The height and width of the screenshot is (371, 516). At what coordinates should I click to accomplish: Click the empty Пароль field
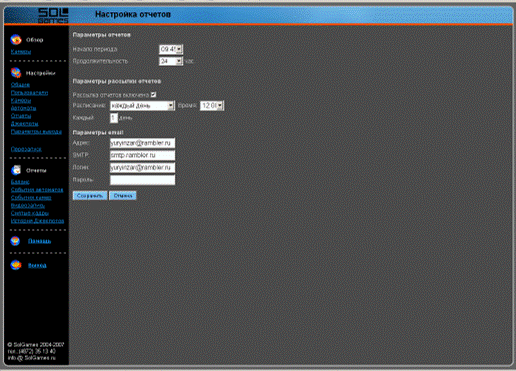pyautogui.click(x=142, y=180)
